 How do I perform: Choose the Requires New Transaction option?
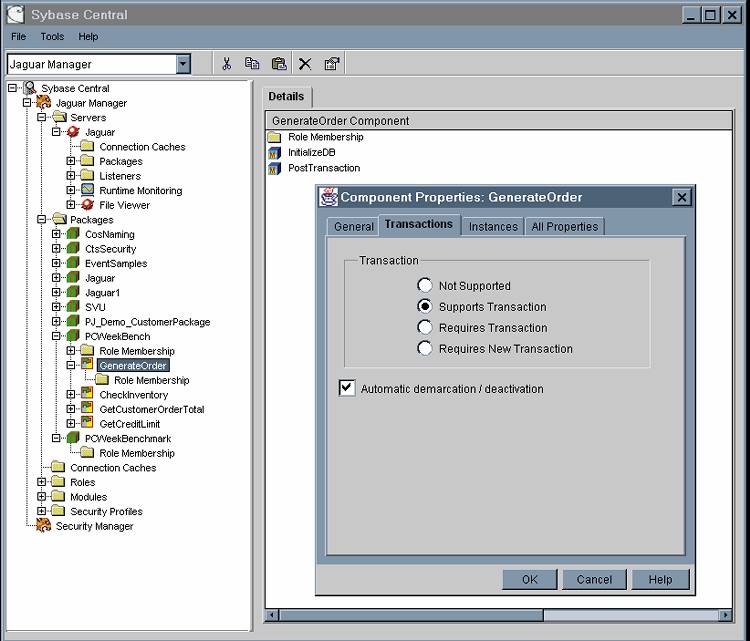(425, 348)
